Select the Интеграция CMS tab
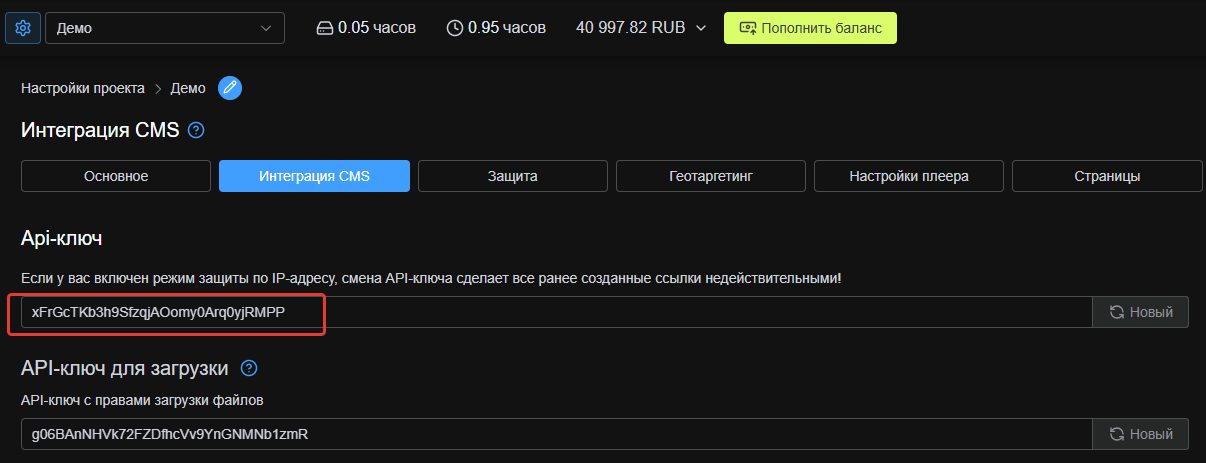 point(314,176)
